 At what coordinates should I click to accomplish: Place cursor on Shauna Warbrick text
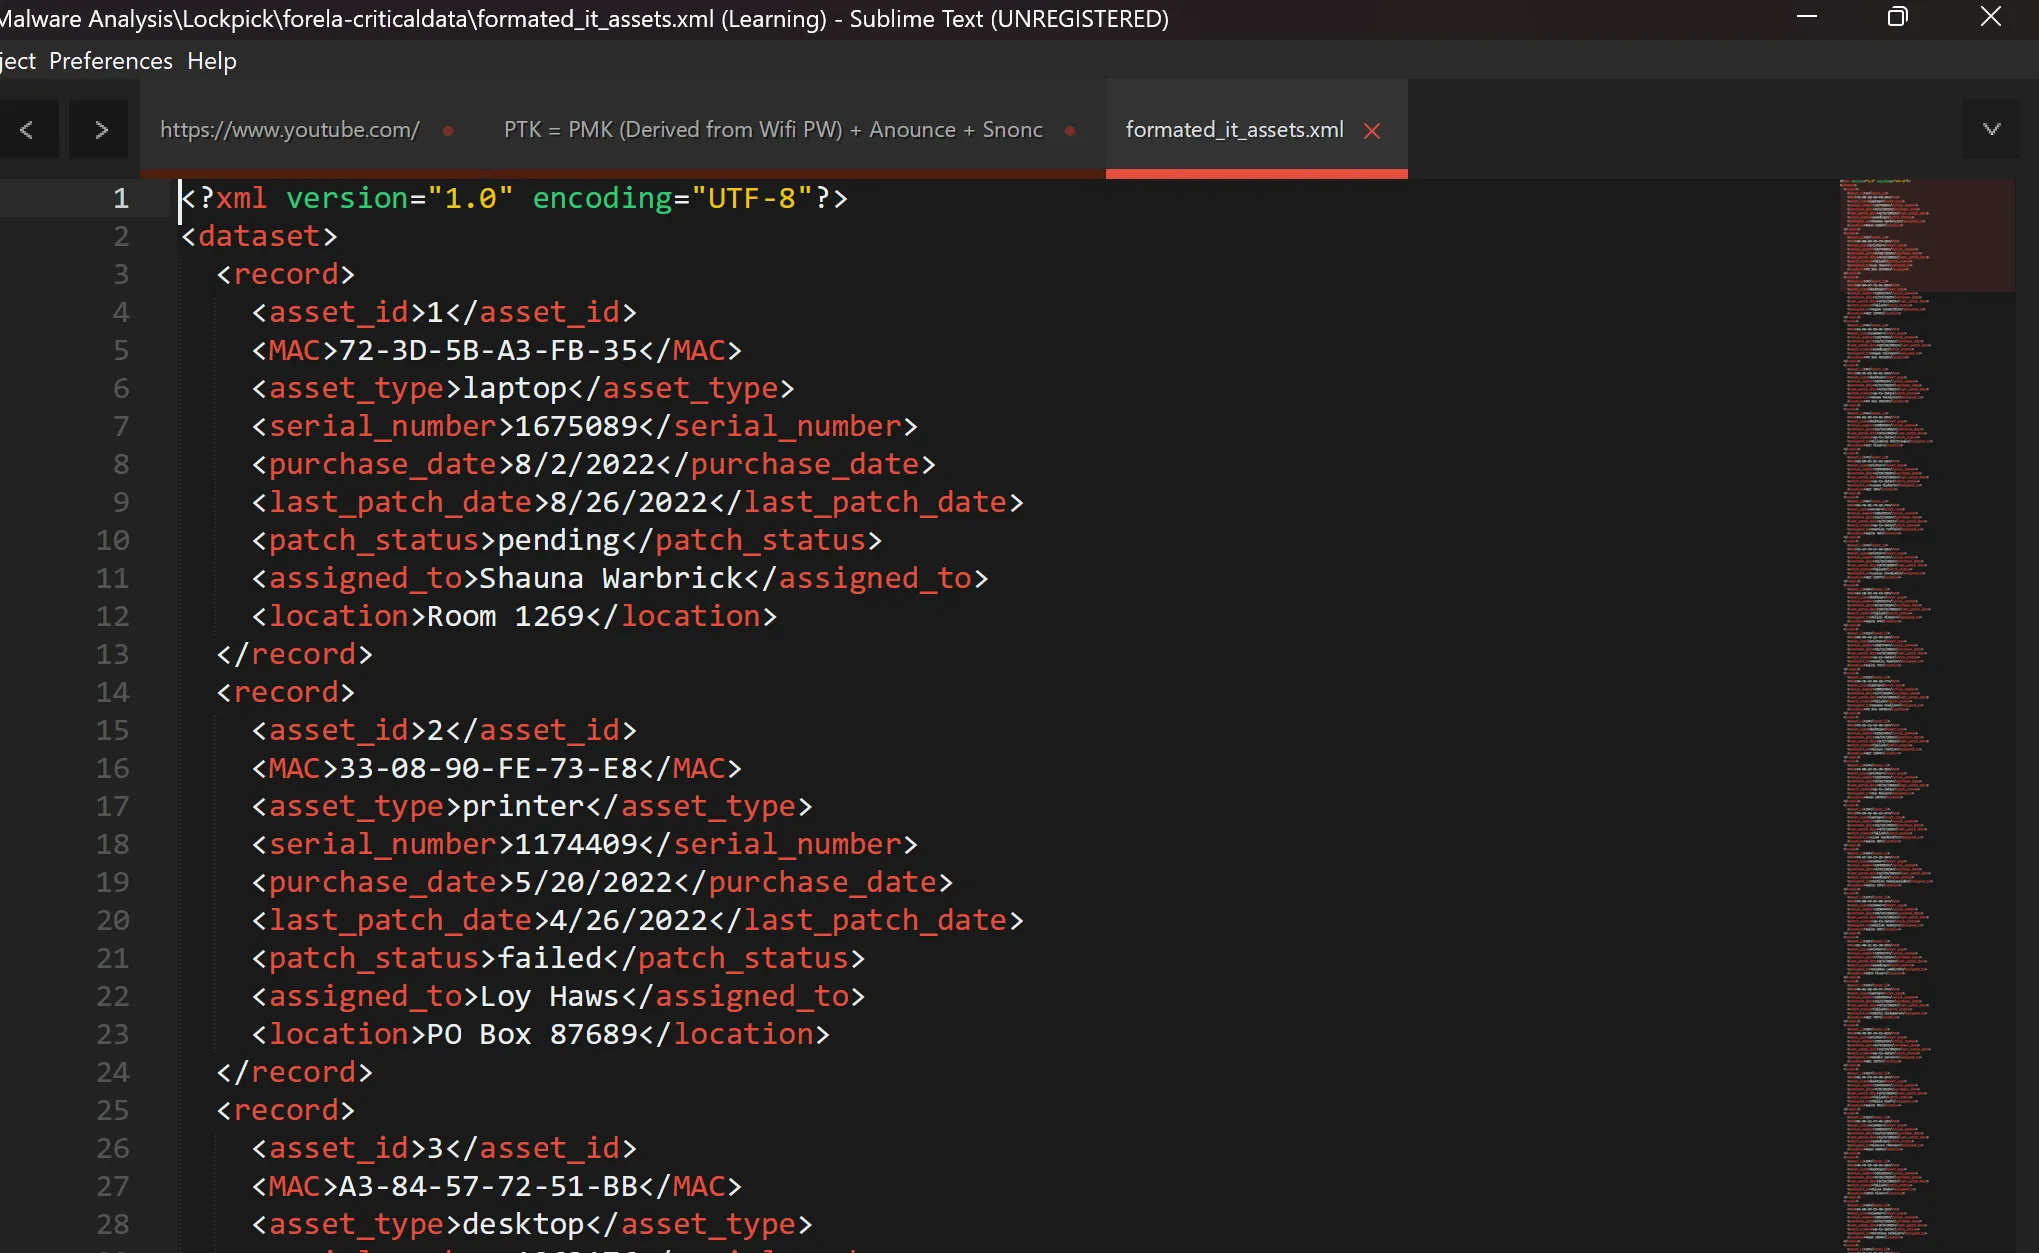coord(610,578)
